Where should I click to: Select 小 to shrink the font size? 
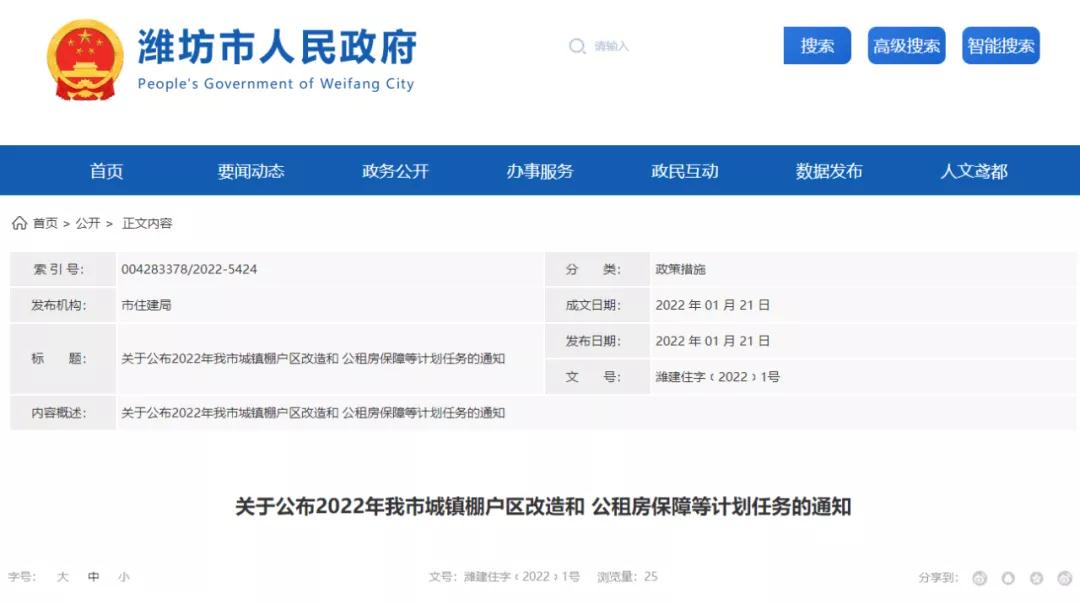click(x=123, y=577)
